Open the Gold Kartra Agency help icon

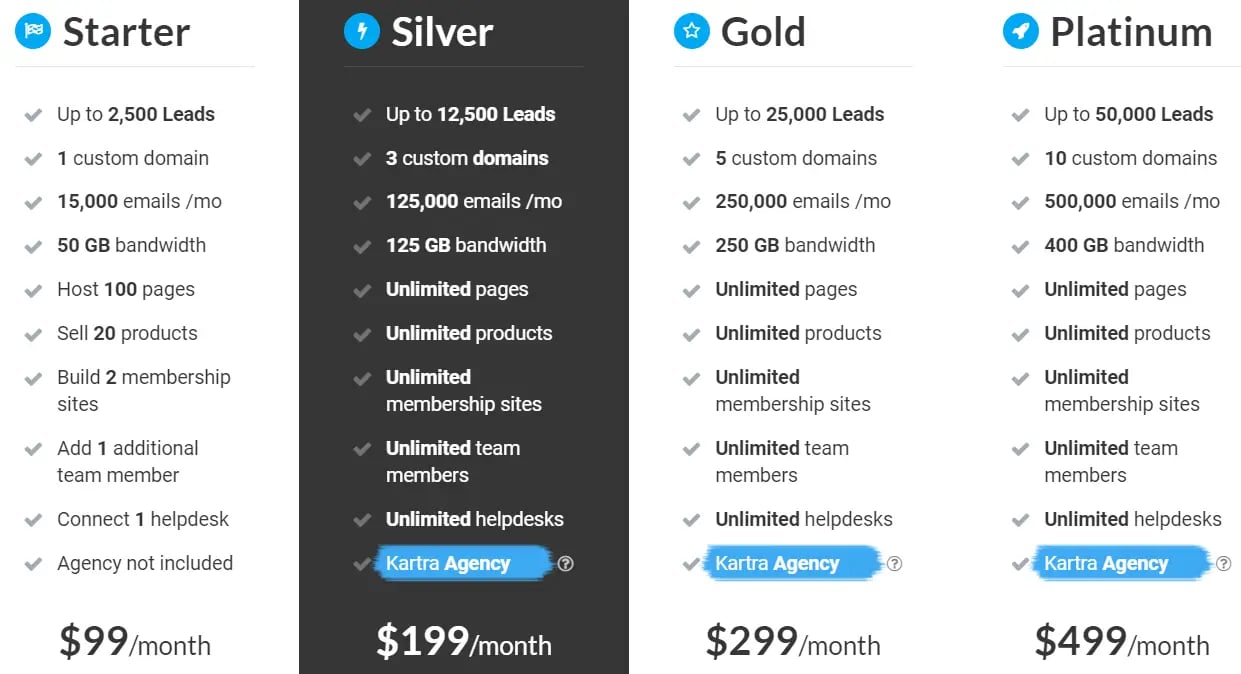tap(895, 564)
